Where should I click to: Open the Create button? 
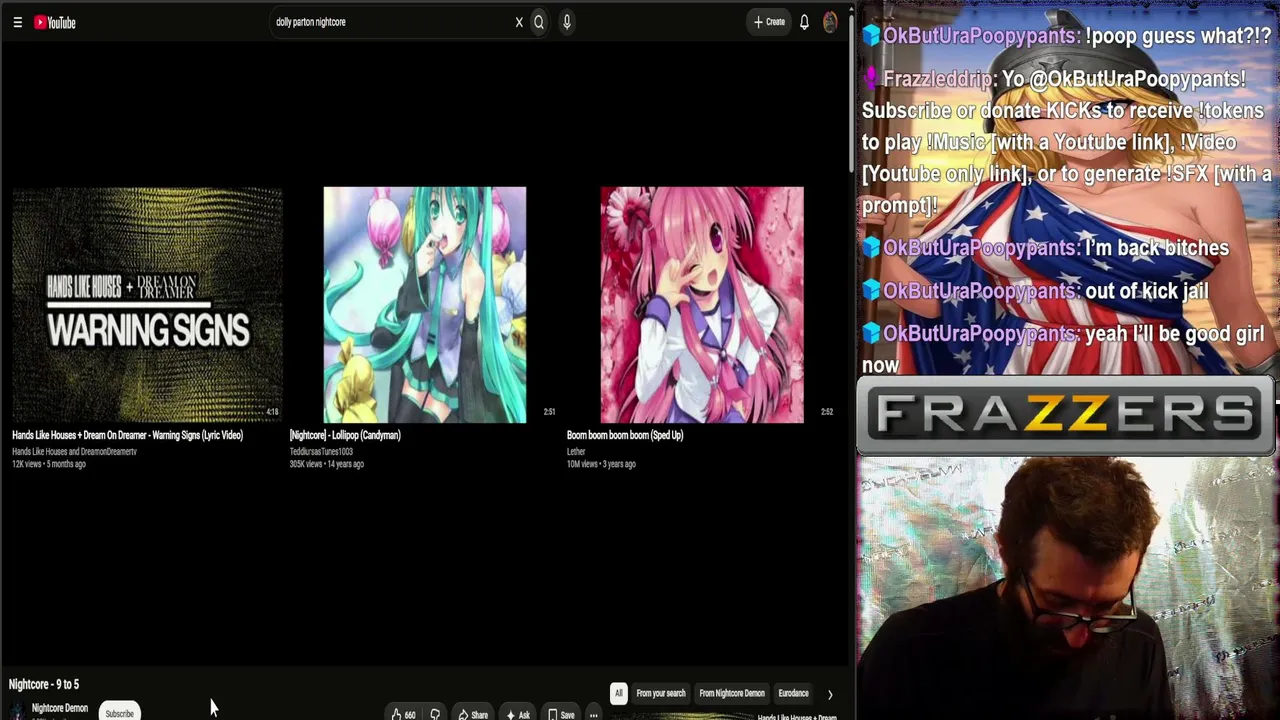769,22
